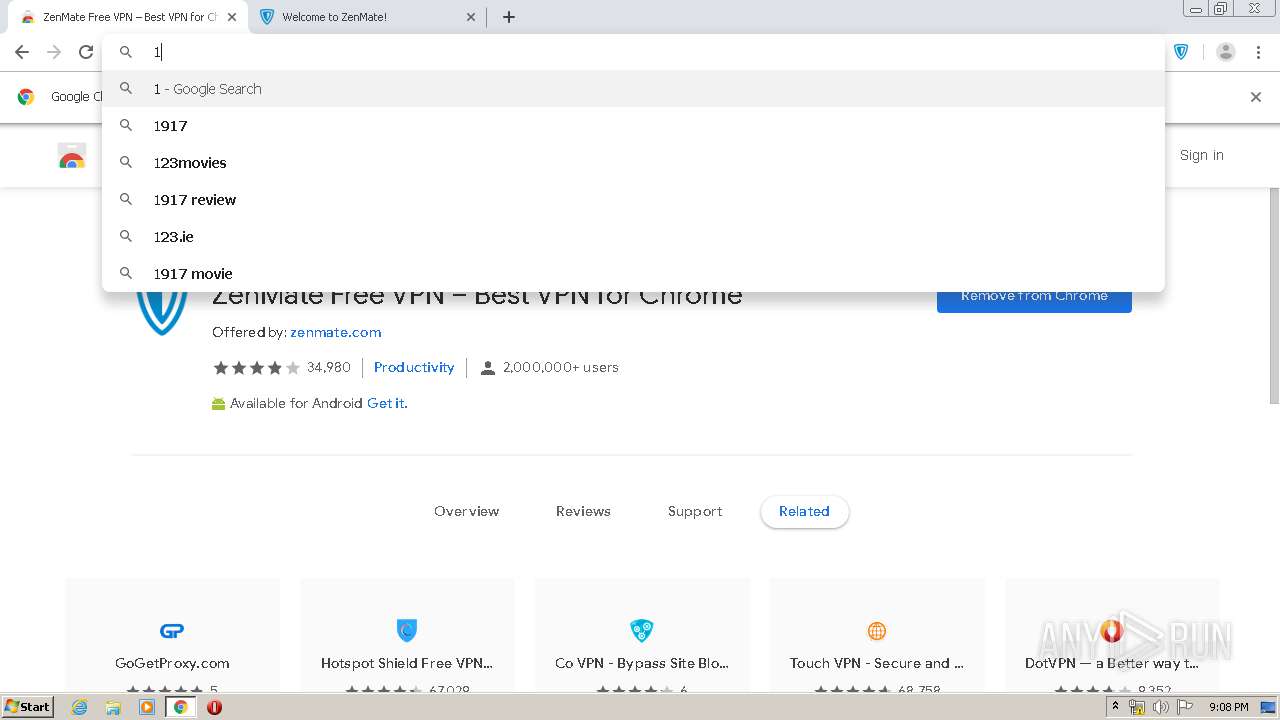1280x720 pixels.
Task: Dismiss the infobar with the X button
Action: coord(1256,97)
